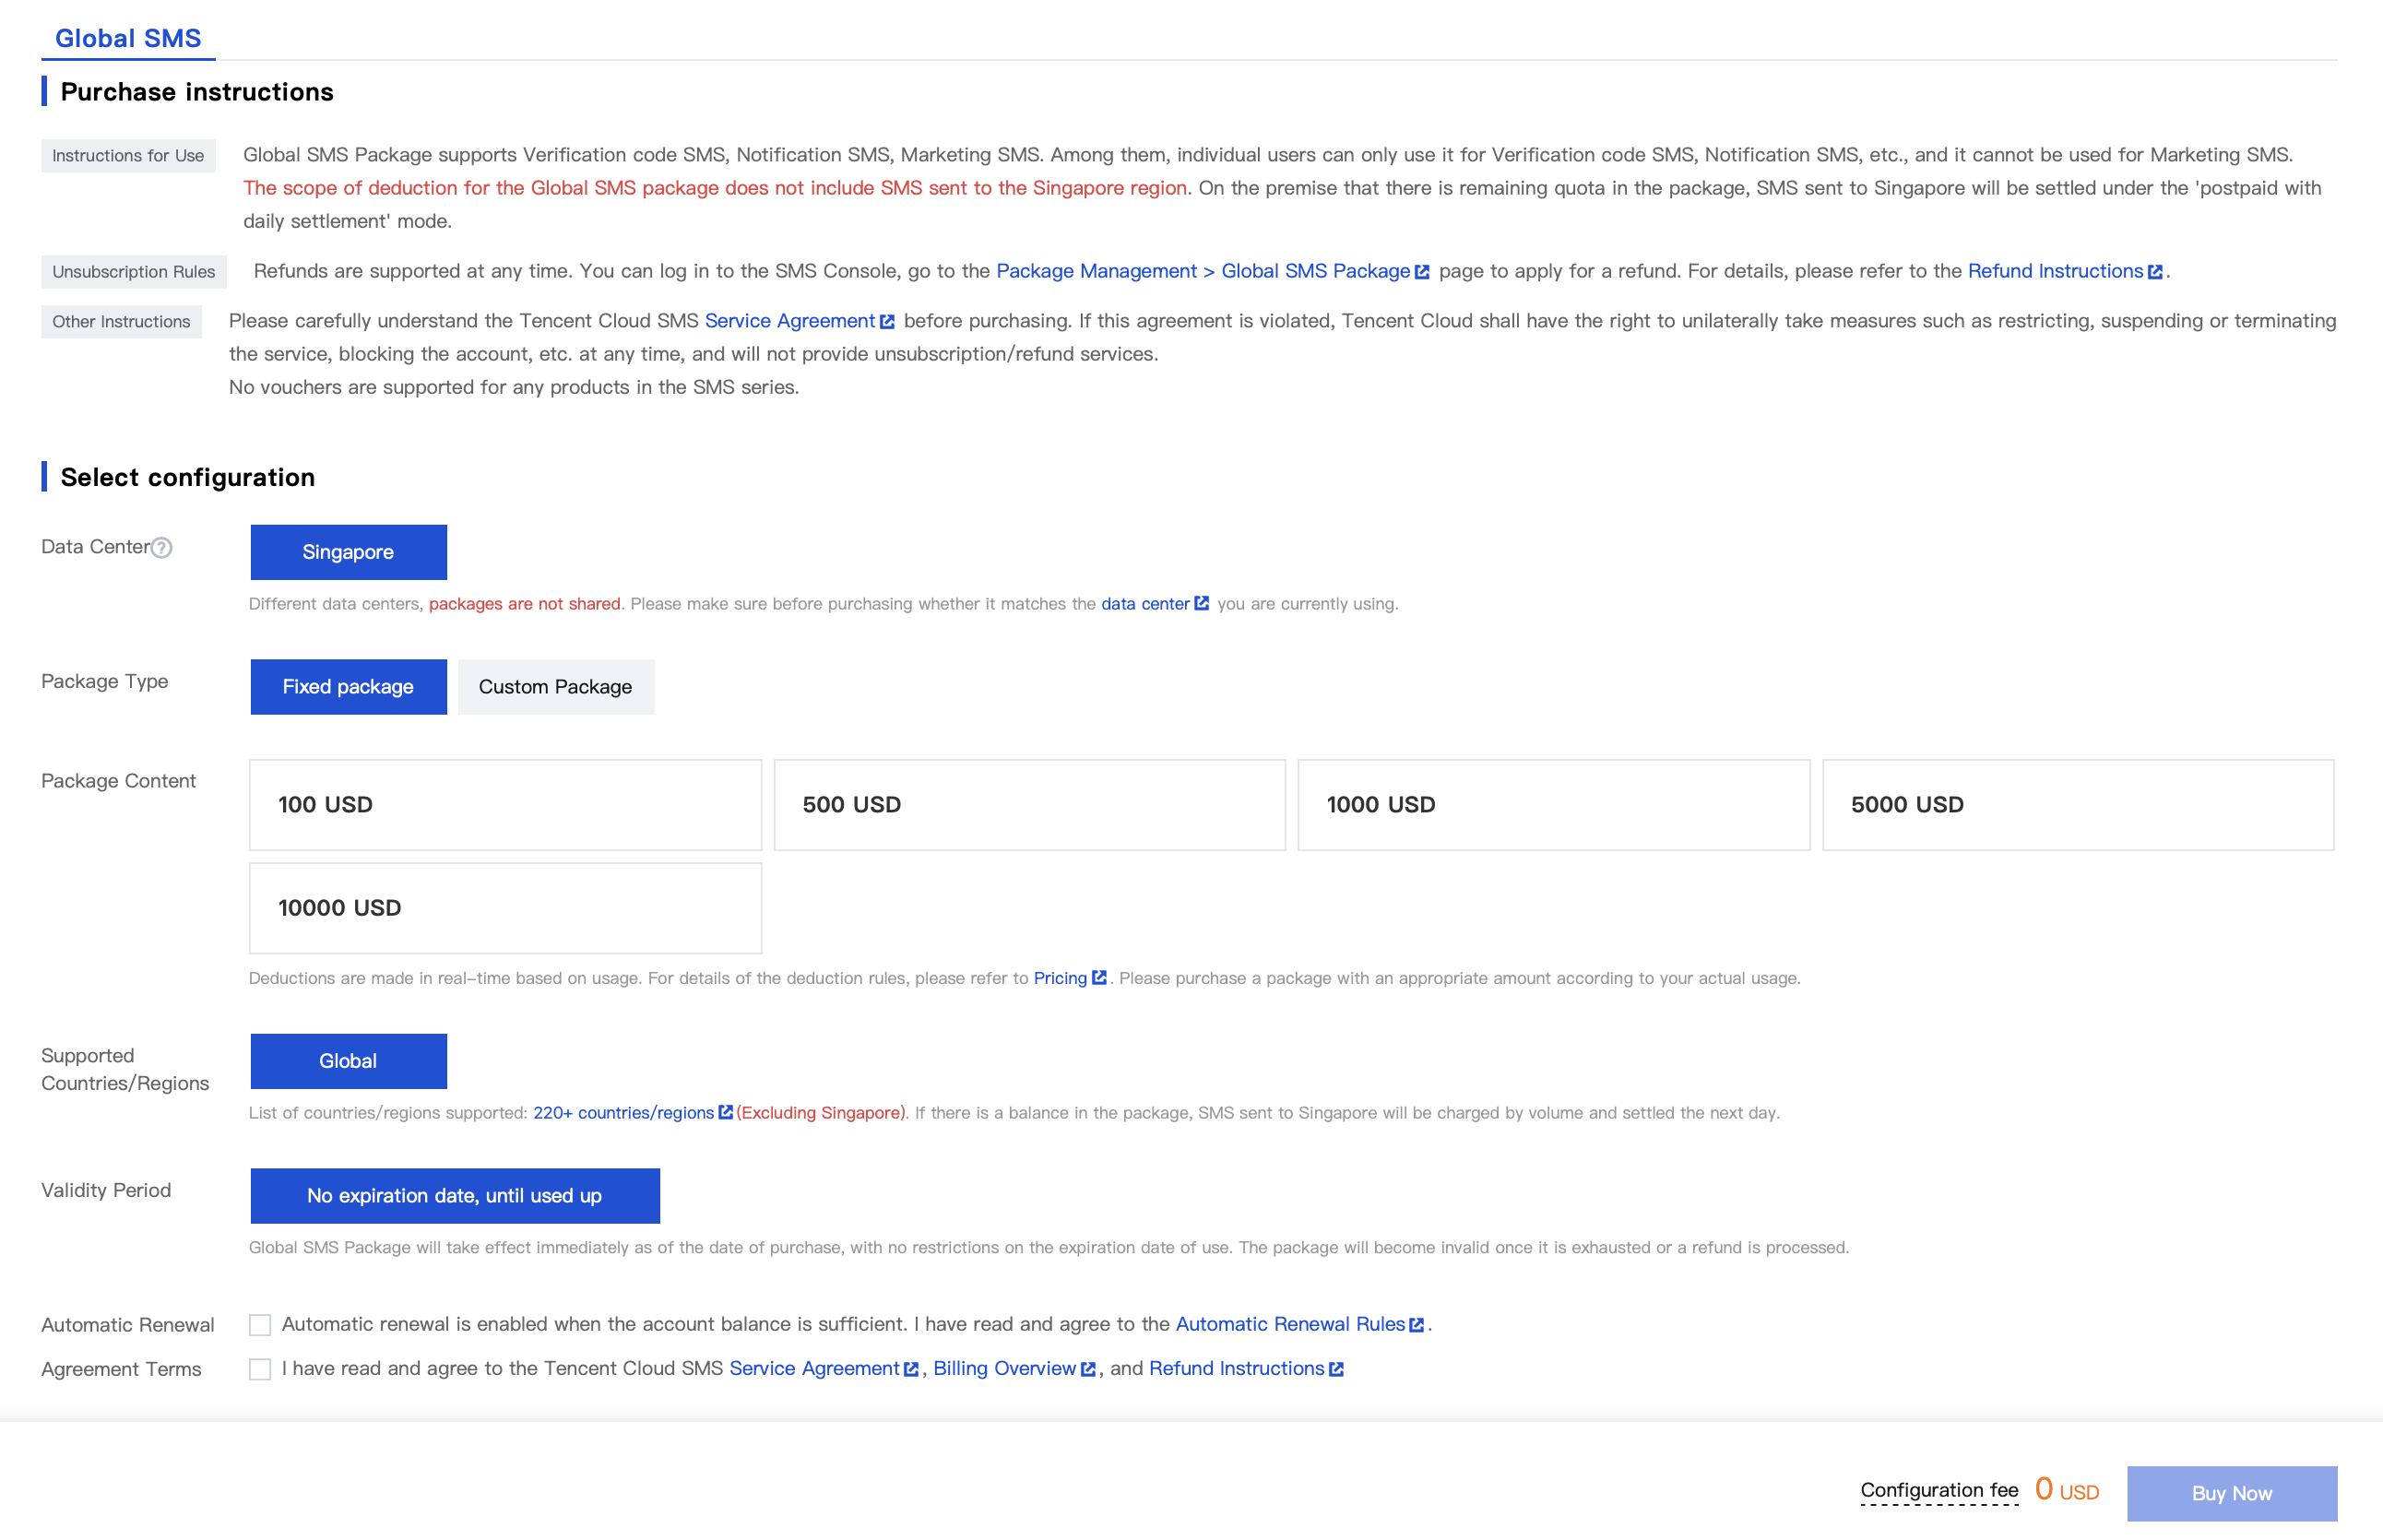This screenshot has width=2383, height=1540.
Task: Click the external link icon beside Pricing
Action: click(1099, 978)
